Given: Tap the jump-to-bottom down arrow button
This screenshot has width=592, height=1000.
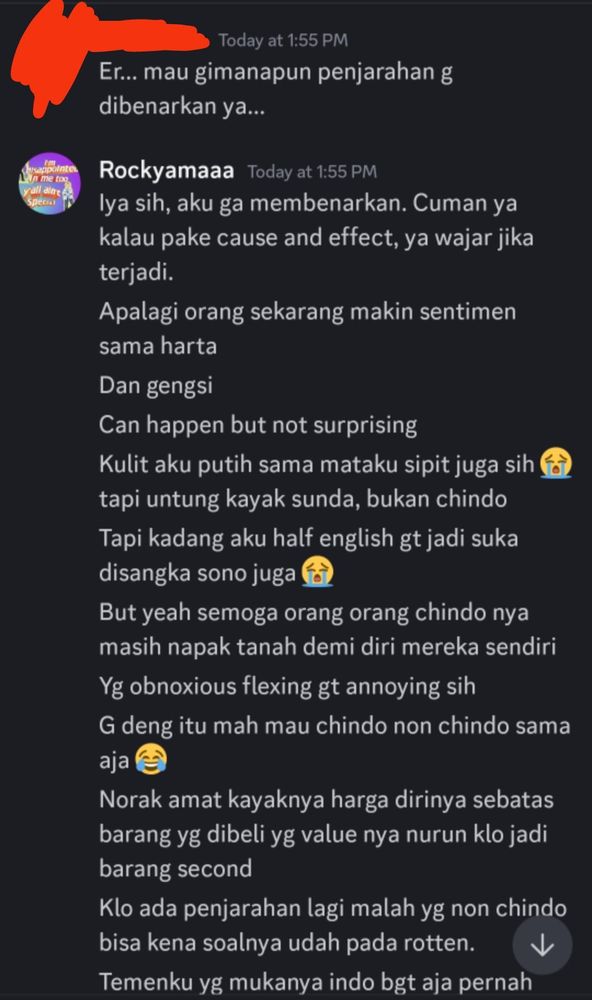Looking at the screenshot, I should pyautogui.click(x=542, y=946).
